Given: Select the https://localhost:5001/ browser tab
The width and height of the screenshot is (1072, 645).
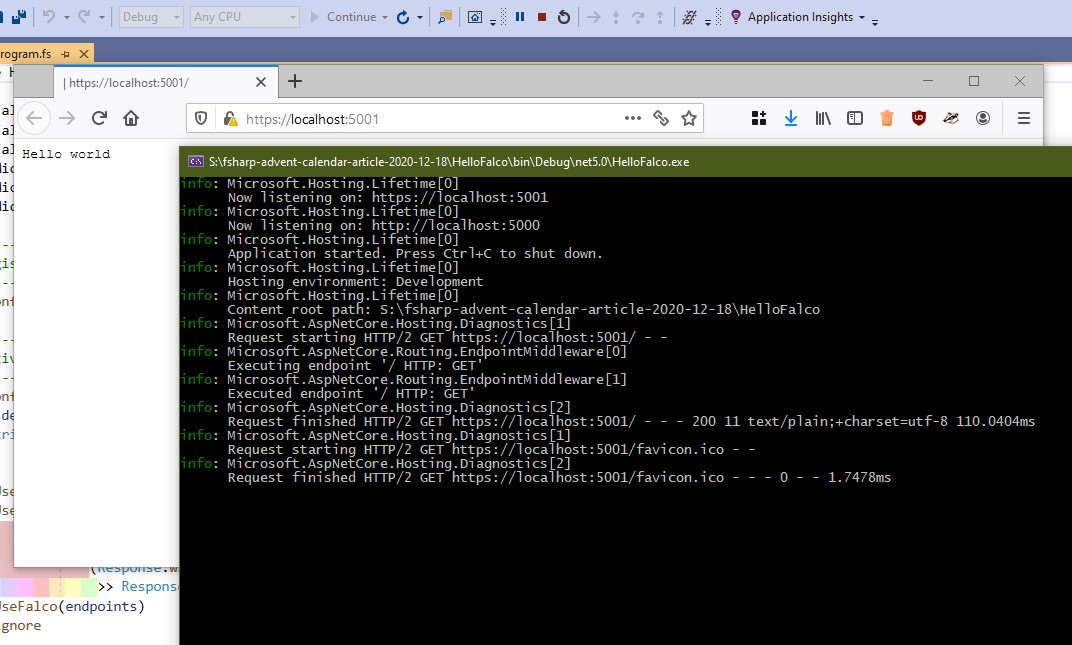Looking at the screenshot, I should click(150, 83).
